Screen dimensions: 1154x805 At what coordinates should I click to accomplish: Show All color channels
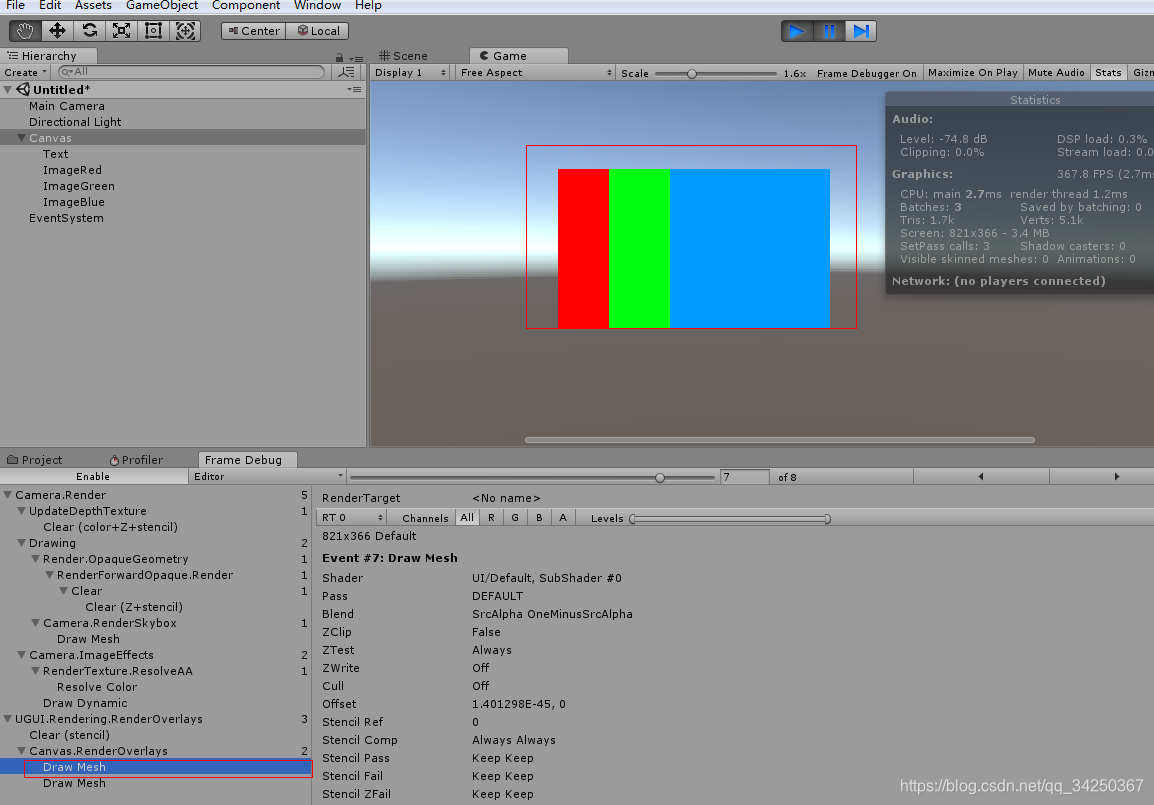(467, 518)
